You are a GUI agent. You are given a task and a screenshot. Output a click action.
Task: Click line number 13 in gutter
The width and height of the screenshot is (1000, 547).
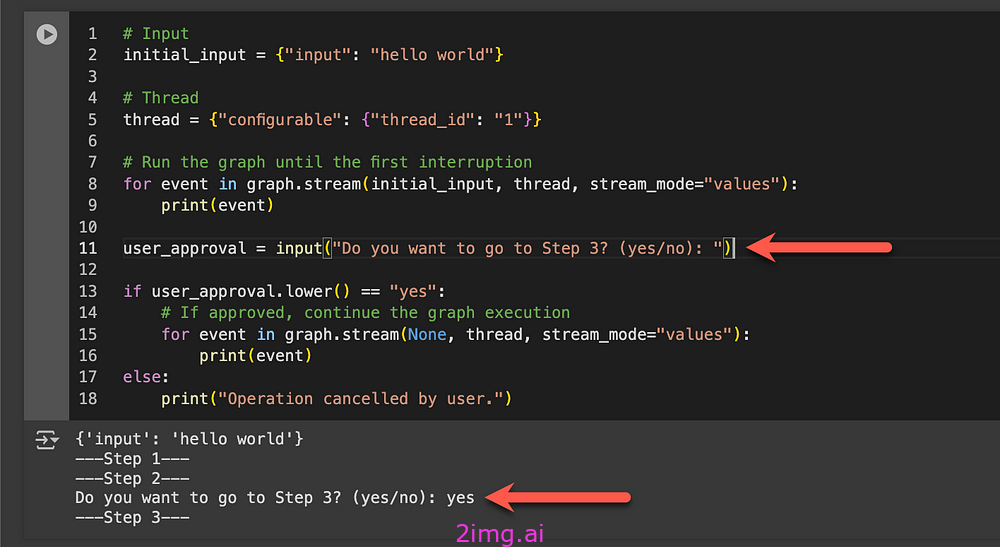pos(88,291)
